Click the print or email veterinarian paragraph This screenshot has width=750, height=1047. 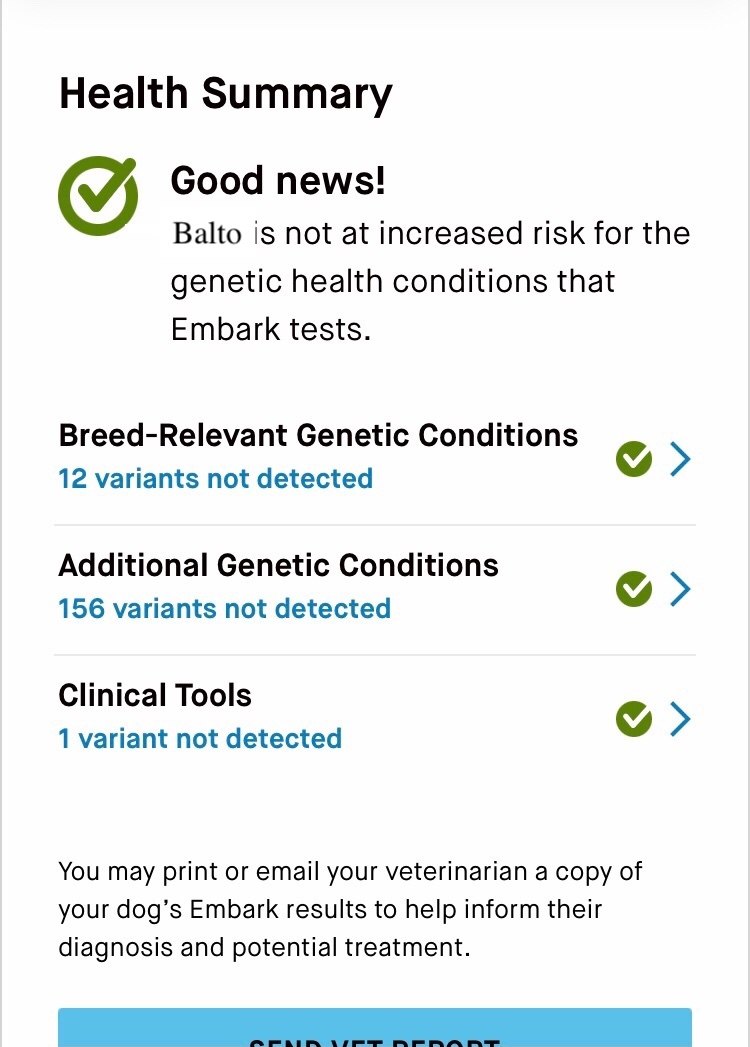coord(351,909)
